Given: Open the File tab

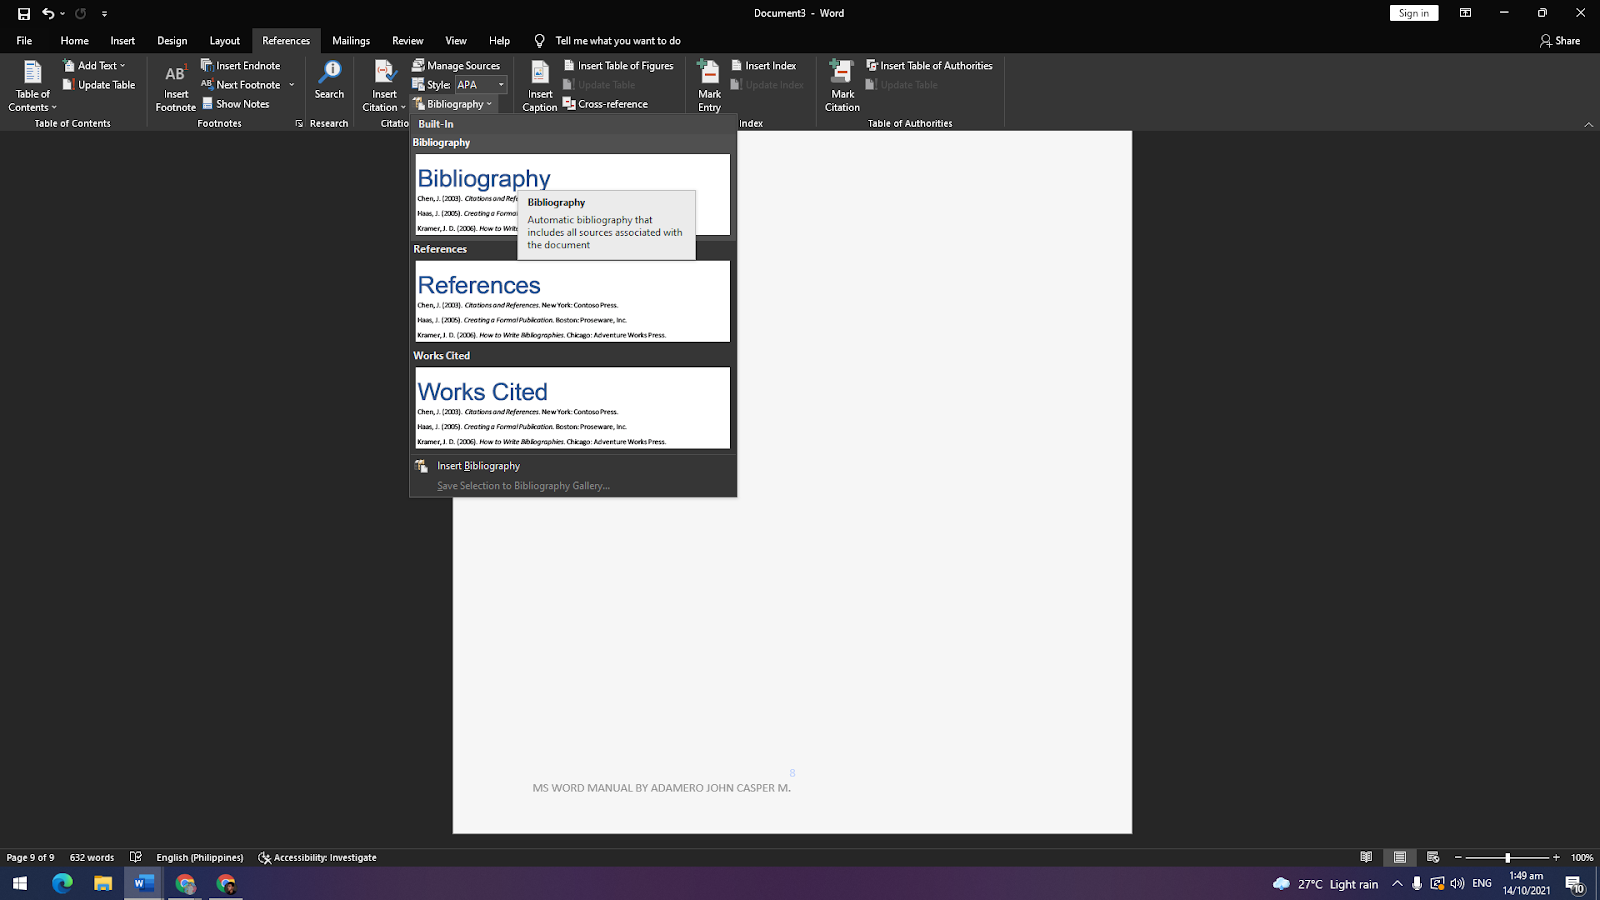Looking at the screenshot, I should (x=24, y=41).
